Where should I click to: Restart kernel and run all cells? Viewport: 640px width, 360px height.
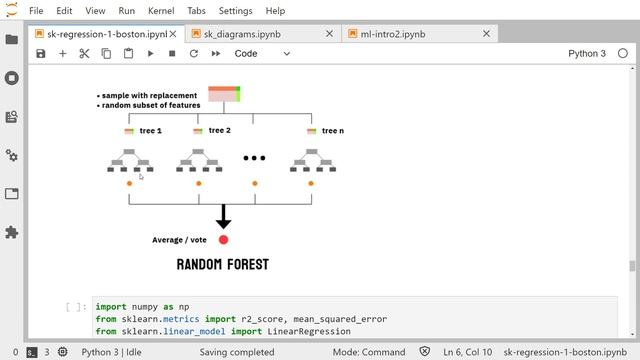[x=216, y=53]
